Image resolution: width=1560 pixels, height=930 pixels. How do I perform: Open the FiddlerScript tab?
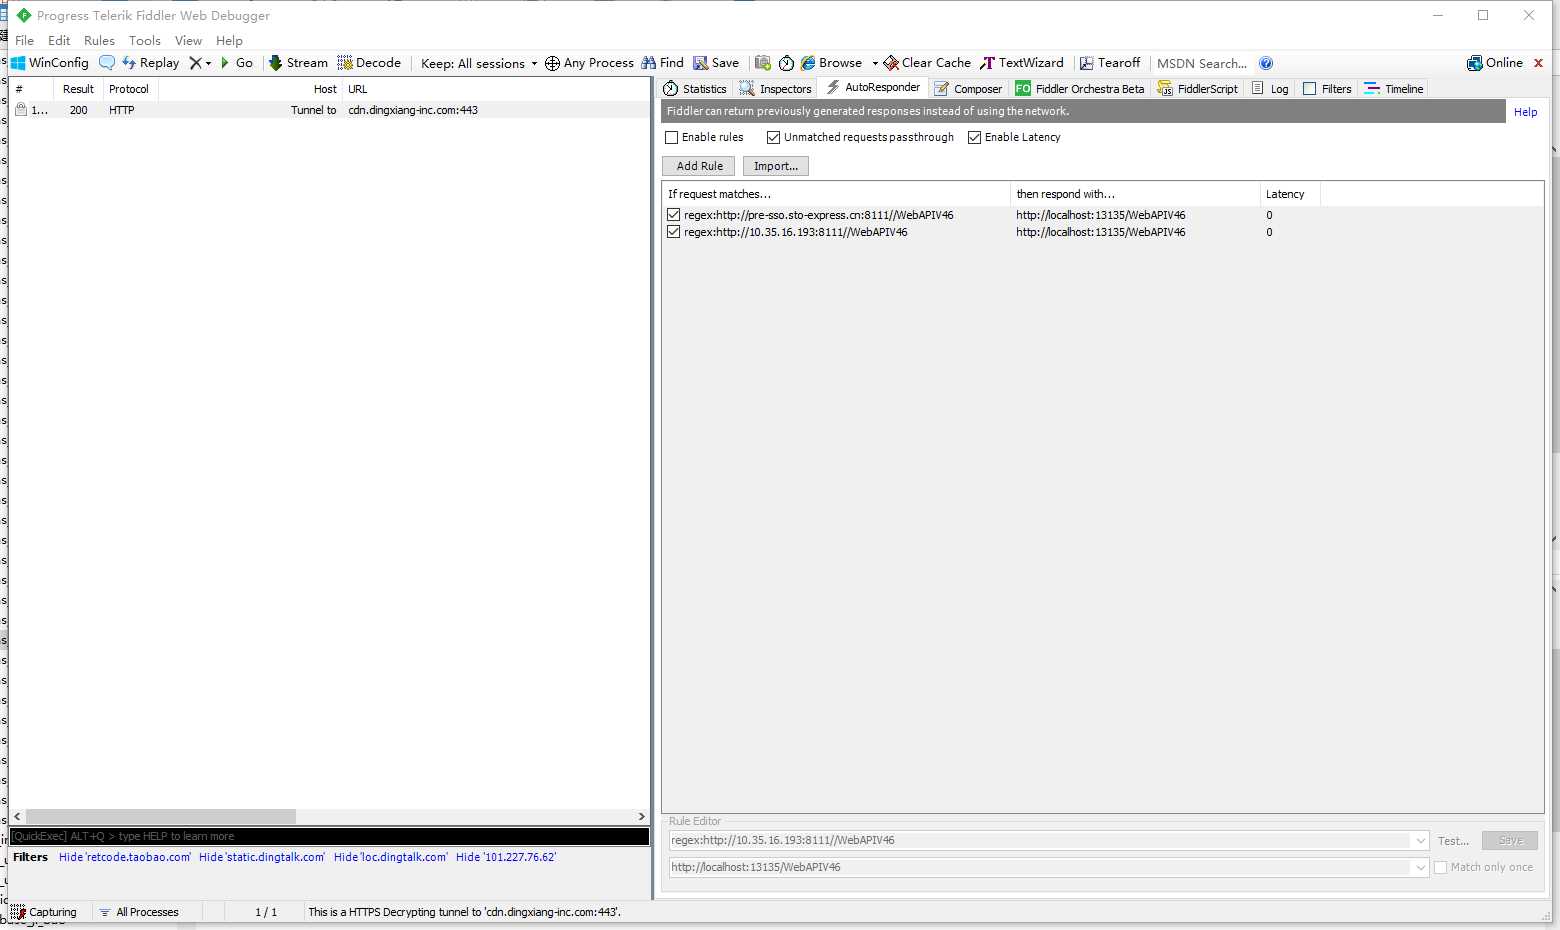pos(1198,89)
